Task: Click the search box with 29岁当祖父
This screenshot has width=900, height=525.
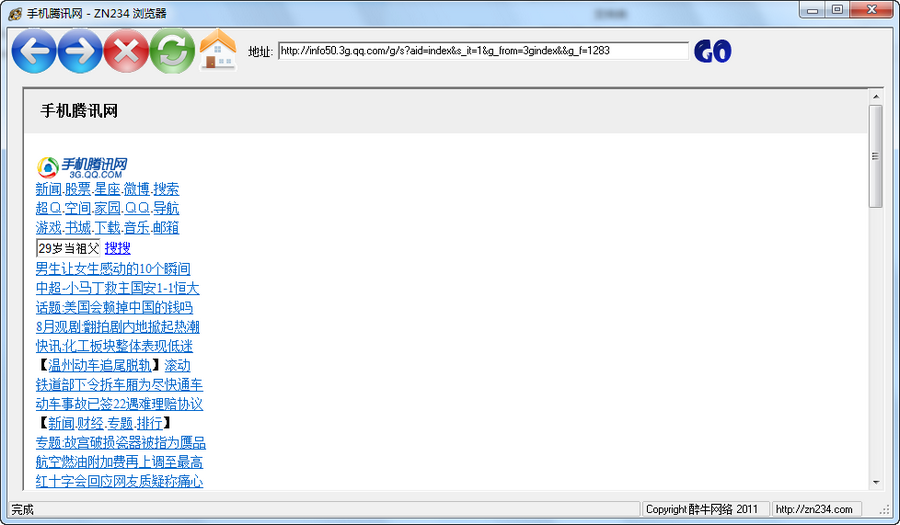Action: click(68, 248)
